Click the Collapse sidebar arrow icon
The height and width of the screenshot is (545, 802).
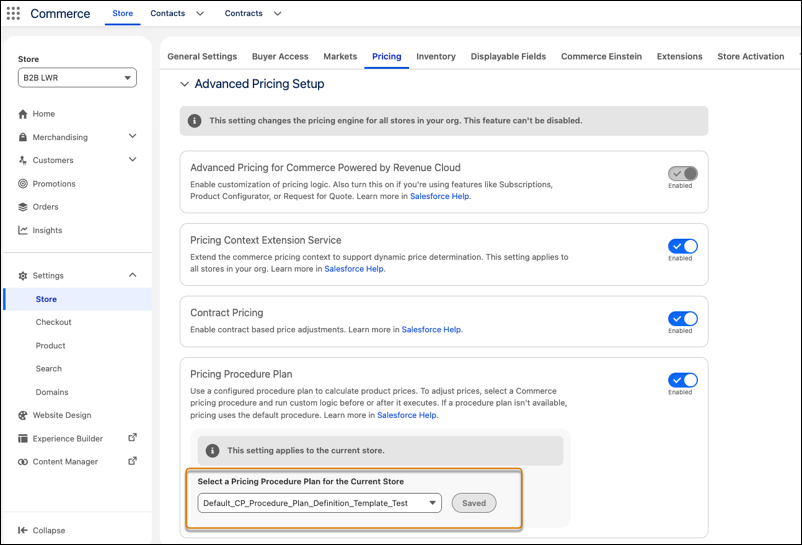pos(23,530)
